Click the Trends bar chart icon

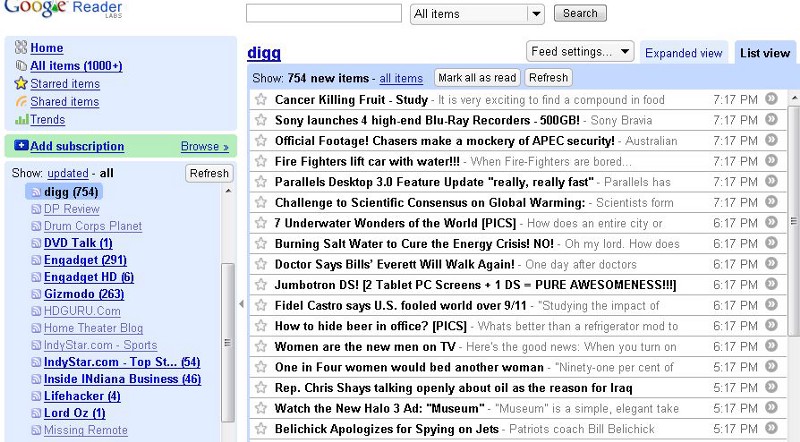pos(21,120)
